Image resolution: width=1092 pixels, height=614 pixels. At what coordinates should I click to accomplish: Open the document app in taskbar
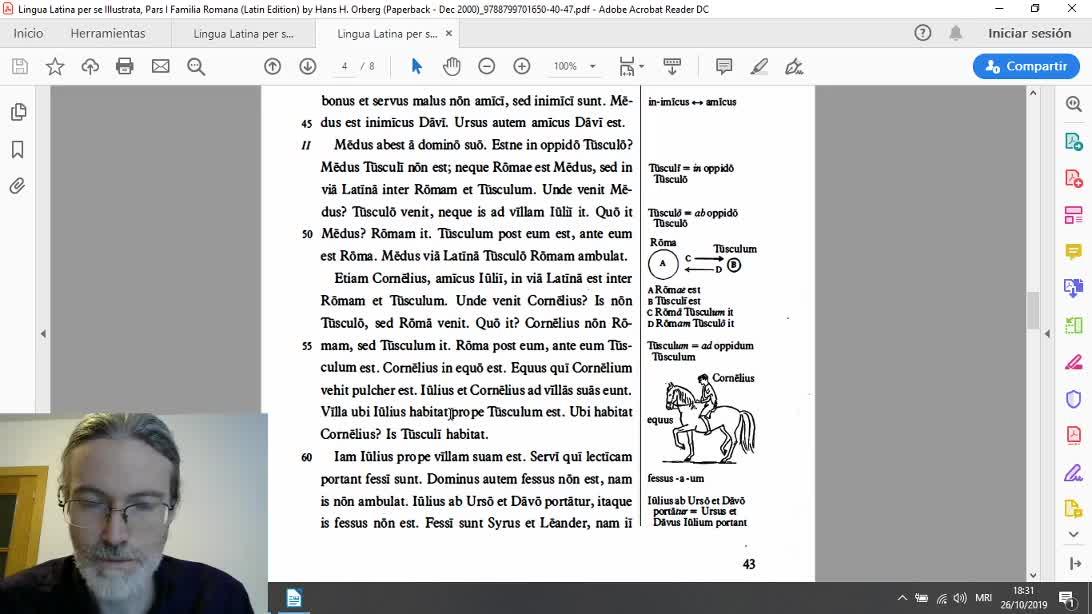(294, 598)
